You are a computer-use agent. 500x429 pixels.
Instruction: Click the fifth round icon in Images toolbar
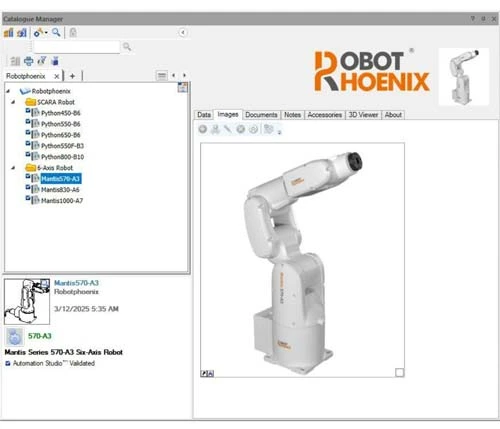(253, 129)
